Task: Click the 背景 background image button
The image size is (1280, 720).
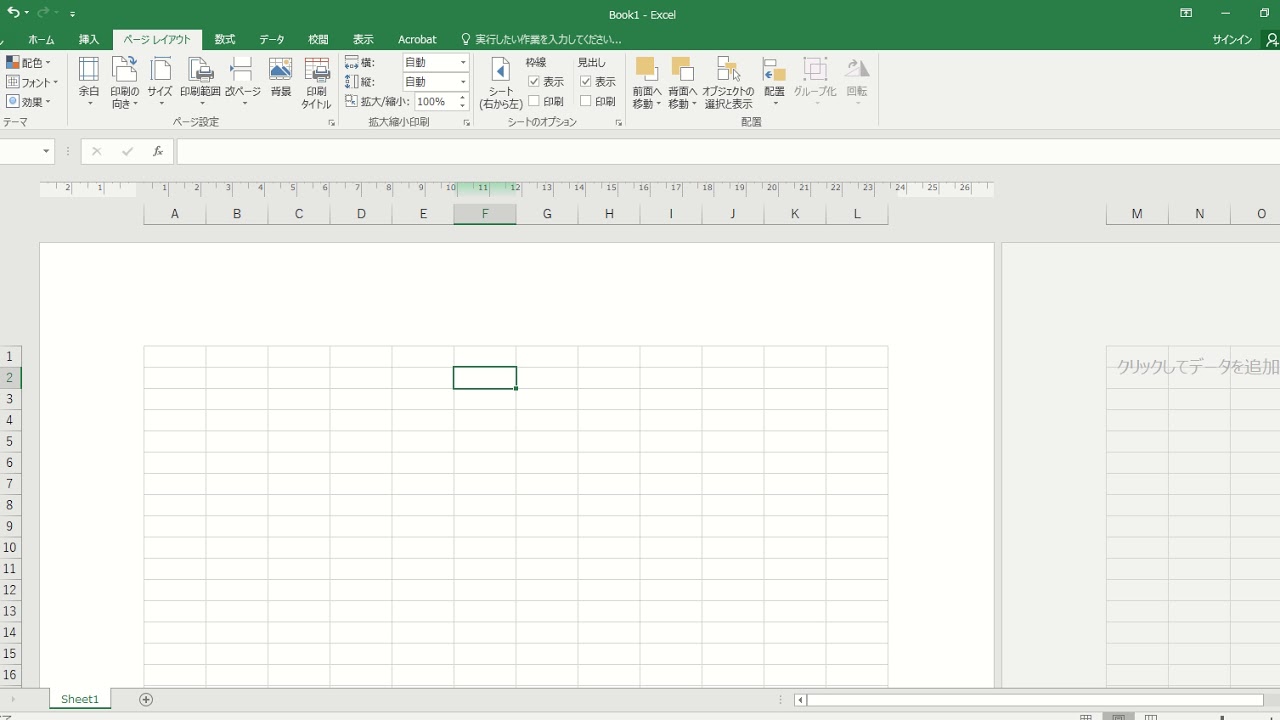Action: point(281,78)
